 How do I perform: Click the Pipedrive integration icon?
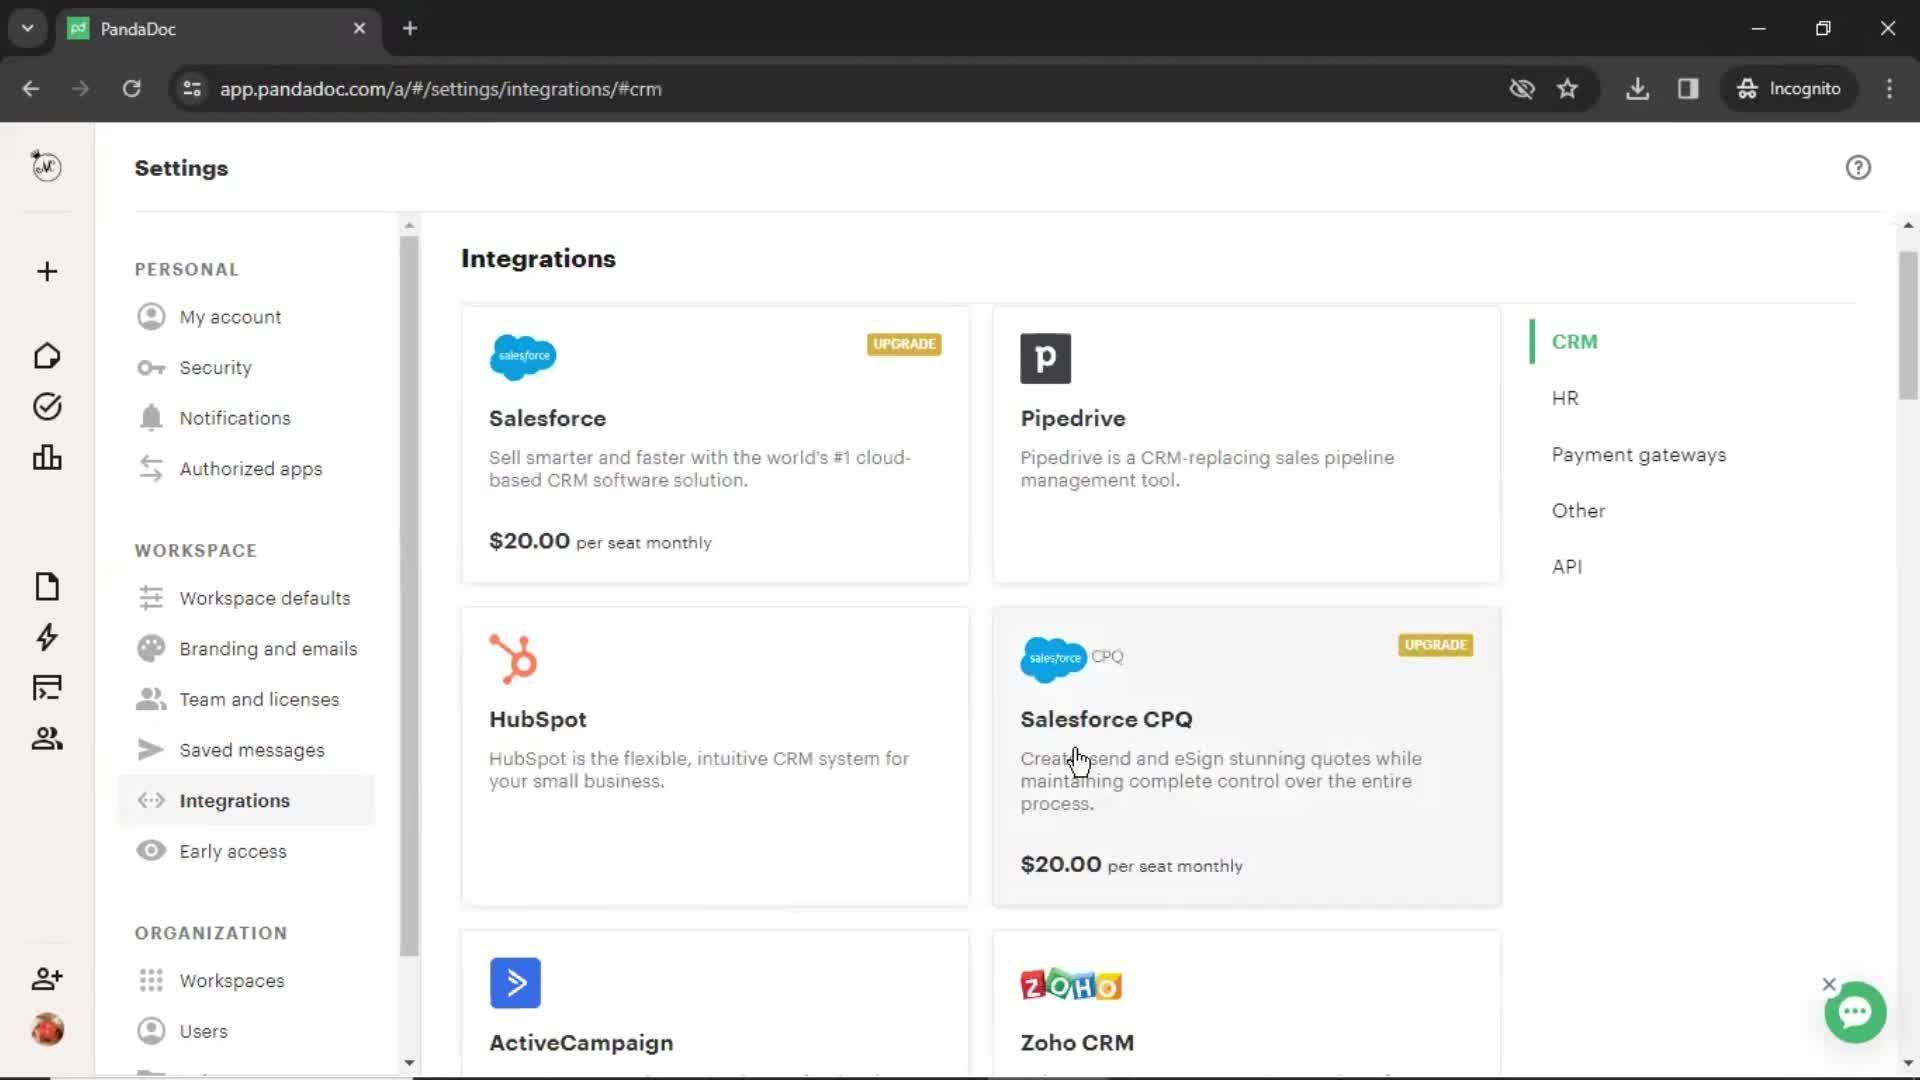pyautogui.click(x=1044, y=357)
